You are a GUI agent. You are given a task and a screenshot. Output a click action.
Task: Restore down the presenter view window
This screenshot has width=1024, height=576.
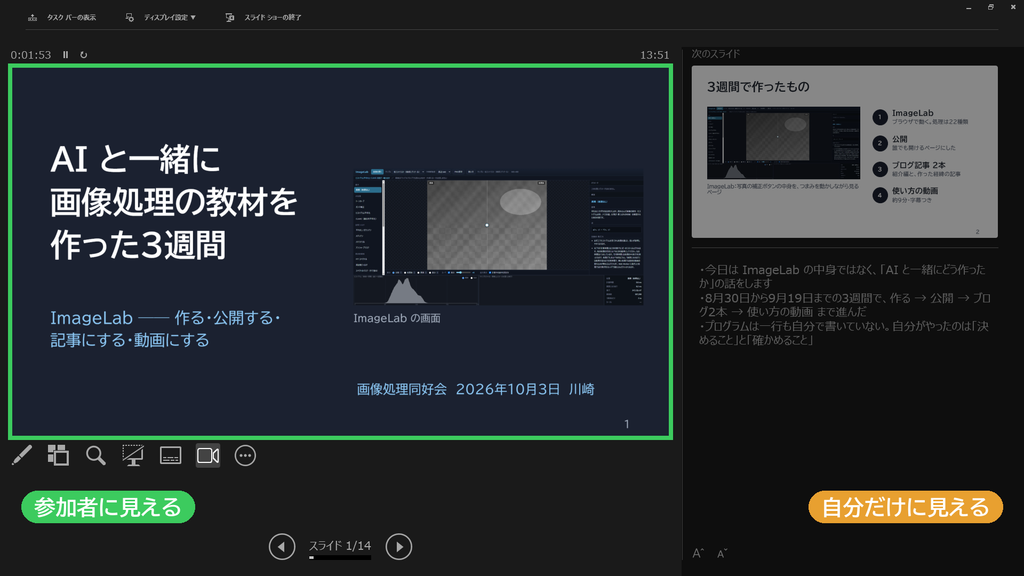click(x=991, y=7)
